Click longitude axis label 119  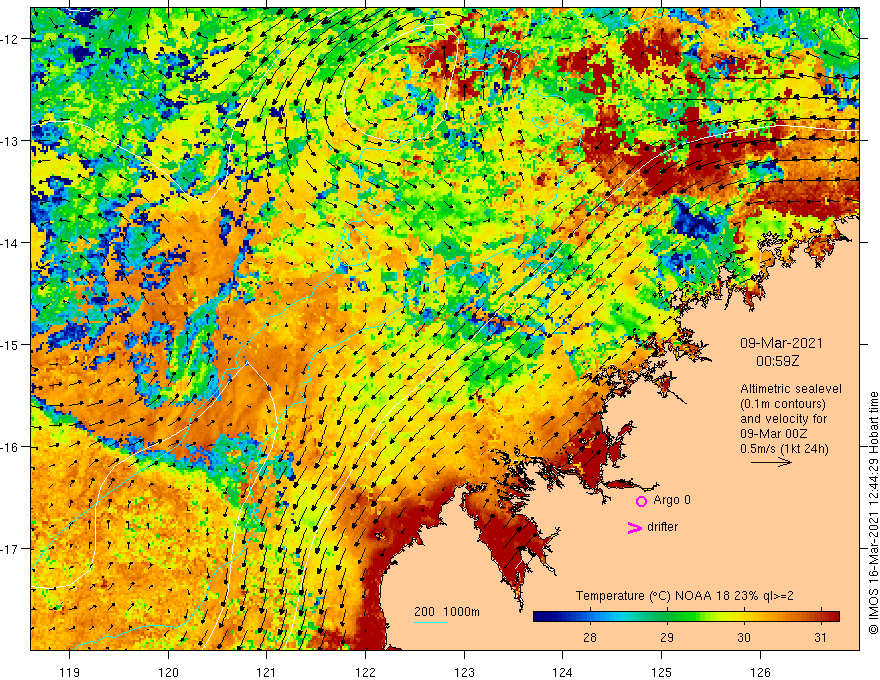[70, 672]
